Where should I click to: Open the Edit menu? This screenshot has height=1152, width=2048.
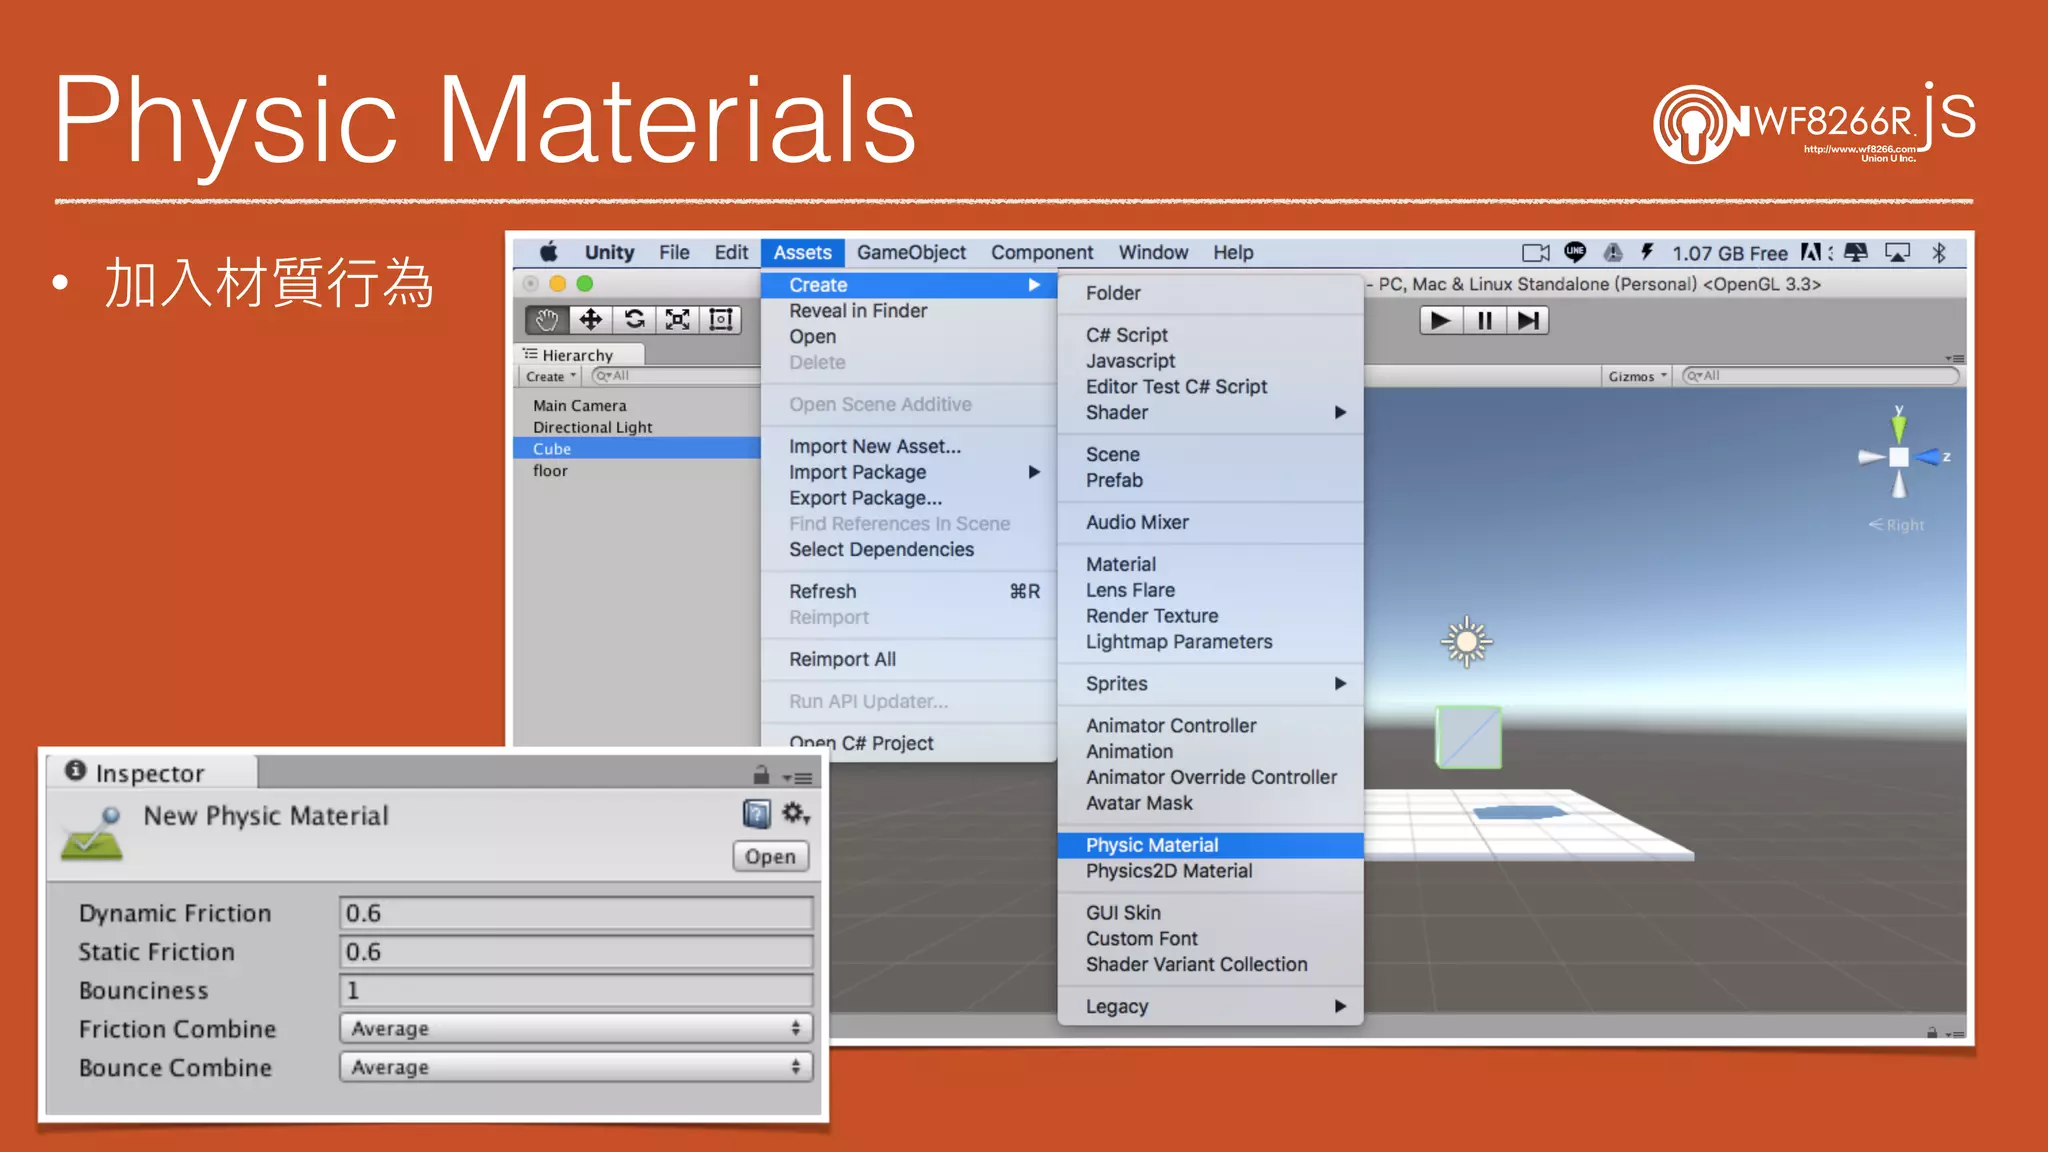(x=731, y=252)
